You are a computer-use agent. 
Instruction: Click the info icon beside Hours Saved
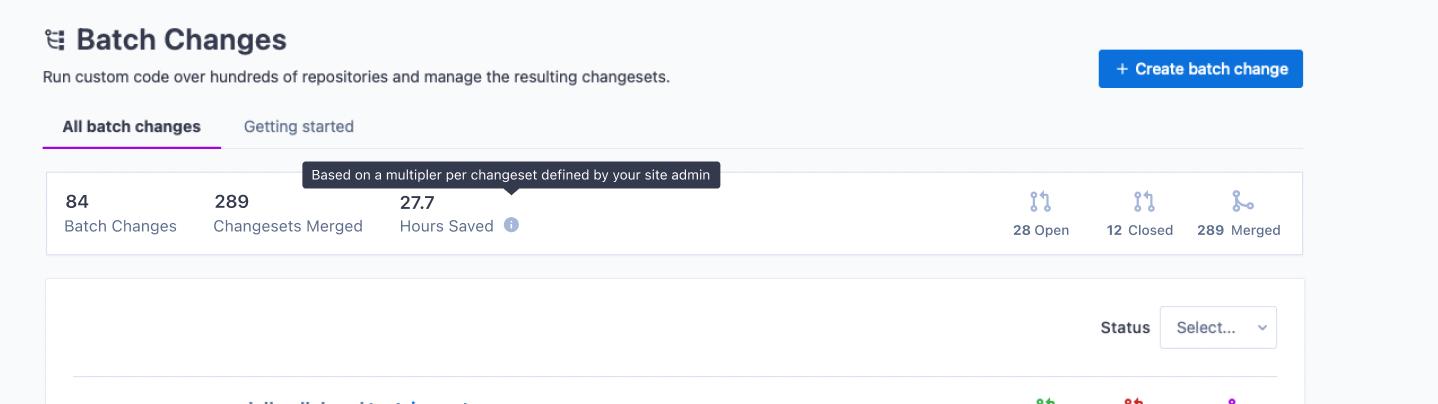[x=511, y=225]
